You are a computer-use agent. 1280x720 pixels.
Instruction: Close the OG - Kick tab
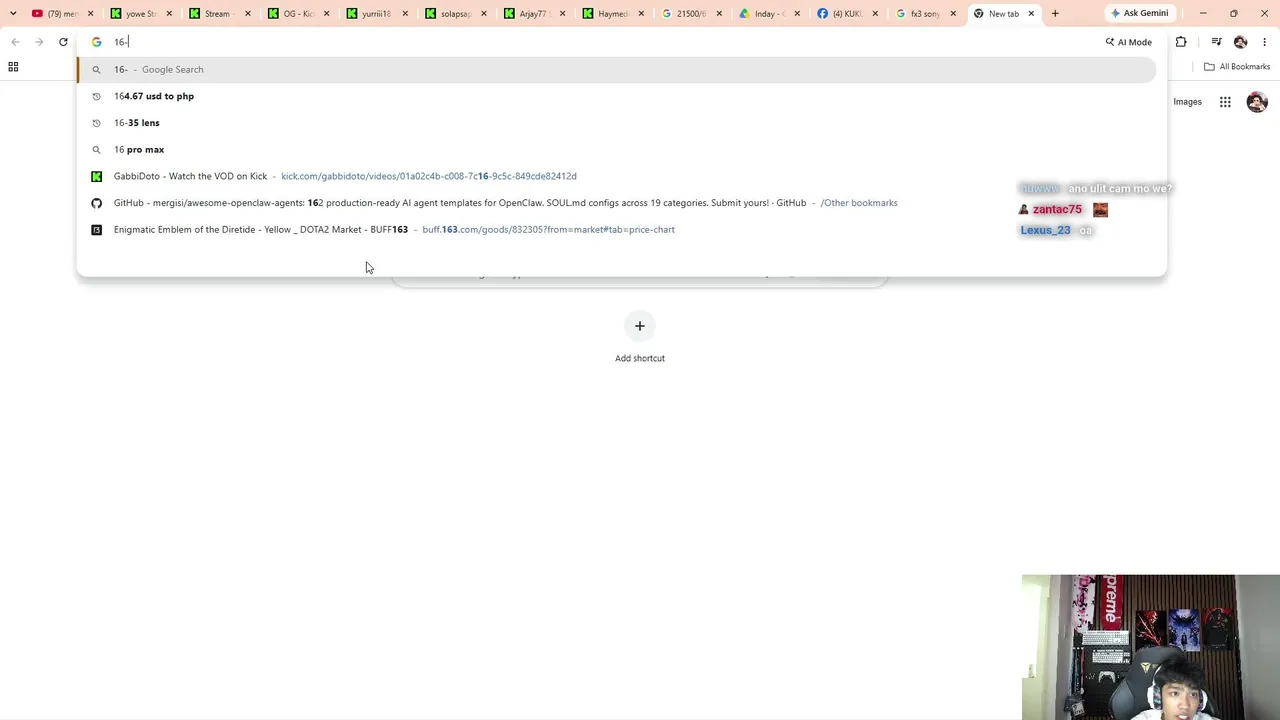326,14
